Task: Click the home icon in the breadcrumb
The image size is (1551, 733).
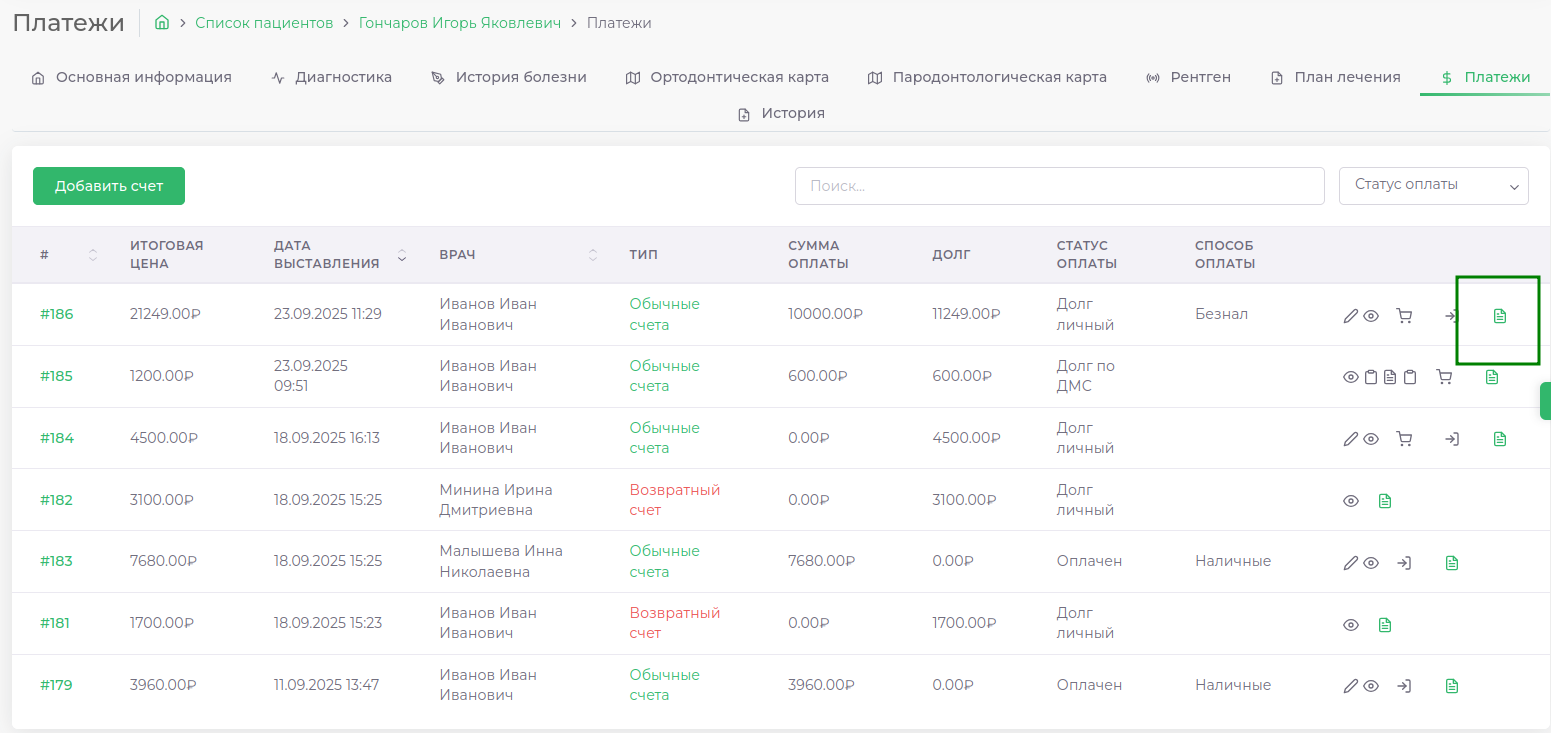Action: [162, 22]
